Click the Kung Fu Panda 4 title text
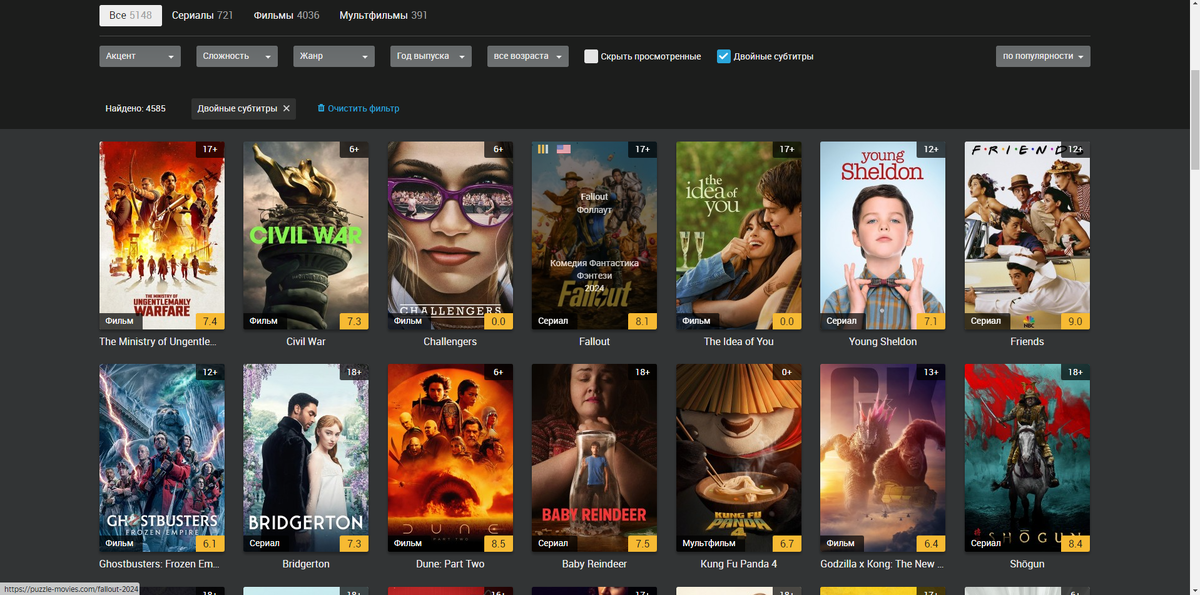Image resolution: width=1200 pixels, height=595 pixels. click(739, 564)
